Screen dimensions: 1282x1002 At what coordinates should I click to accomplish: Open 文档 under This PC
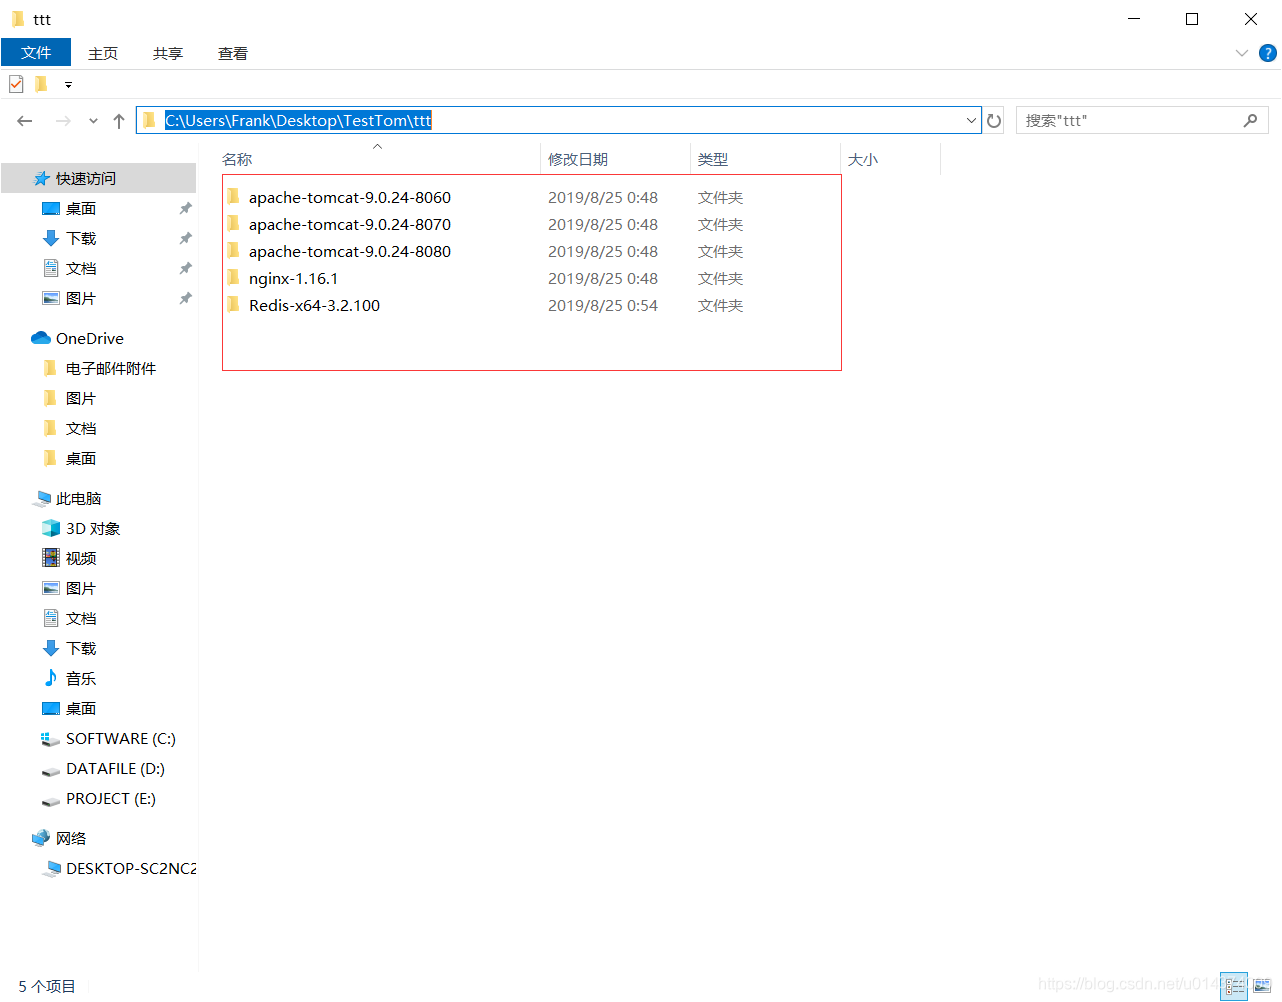(81, 618)
